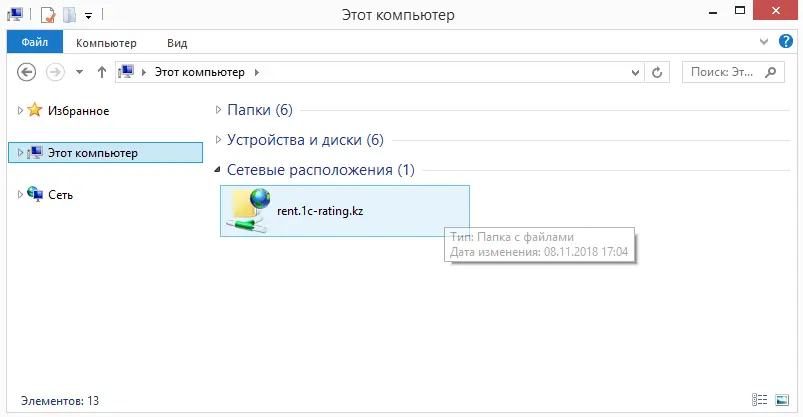
Task: Close the Этот компьютер window
Action: click(x=775, y=10)
